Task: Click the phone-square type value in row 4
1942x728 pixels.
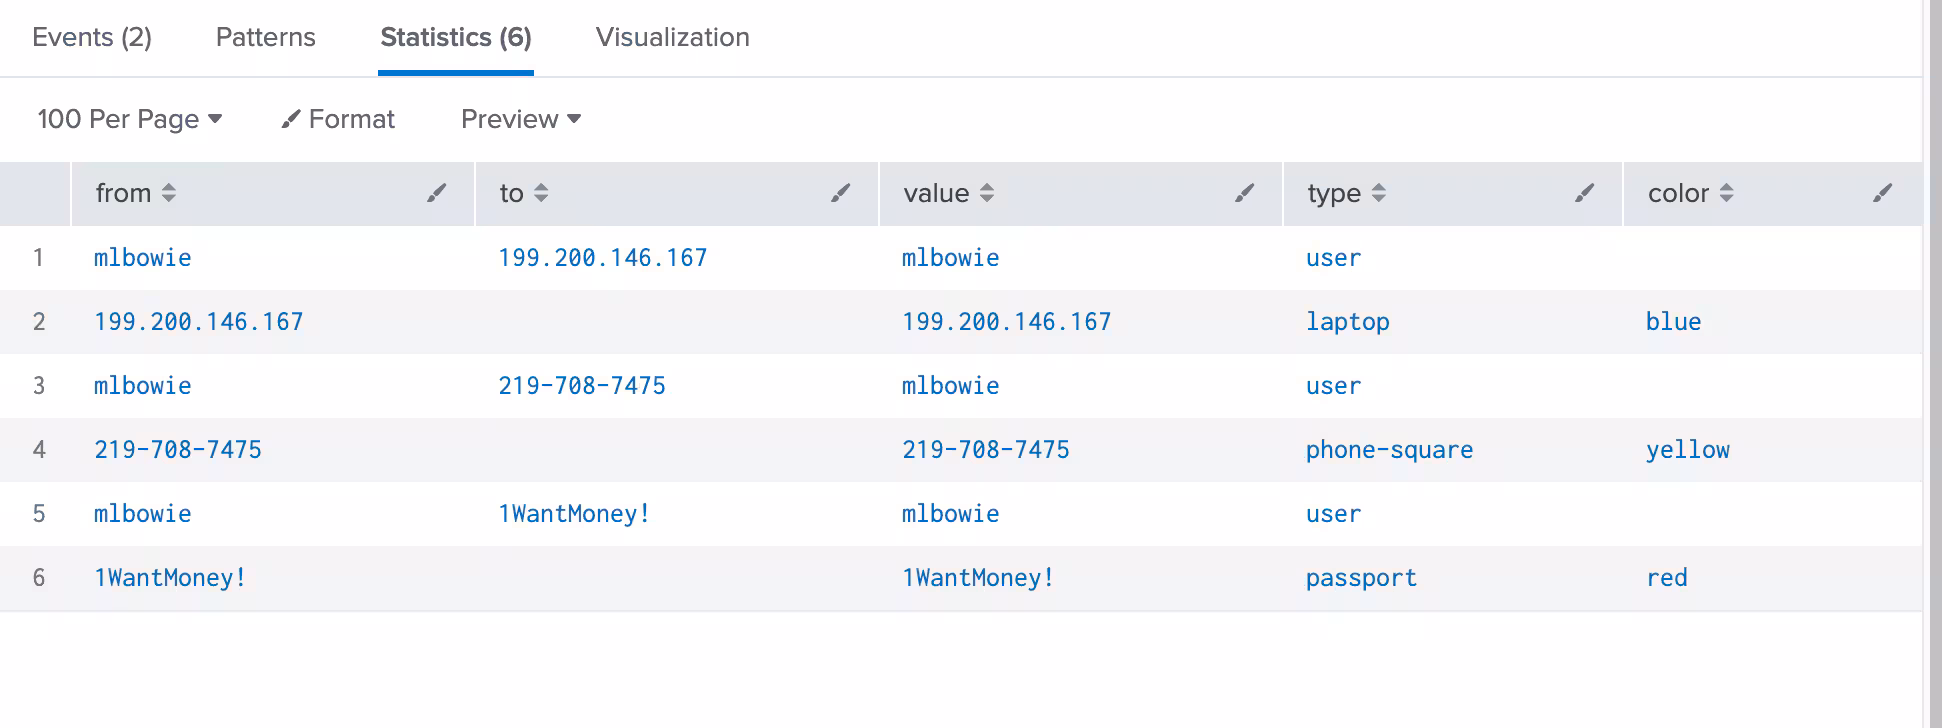Action: 1389,450
